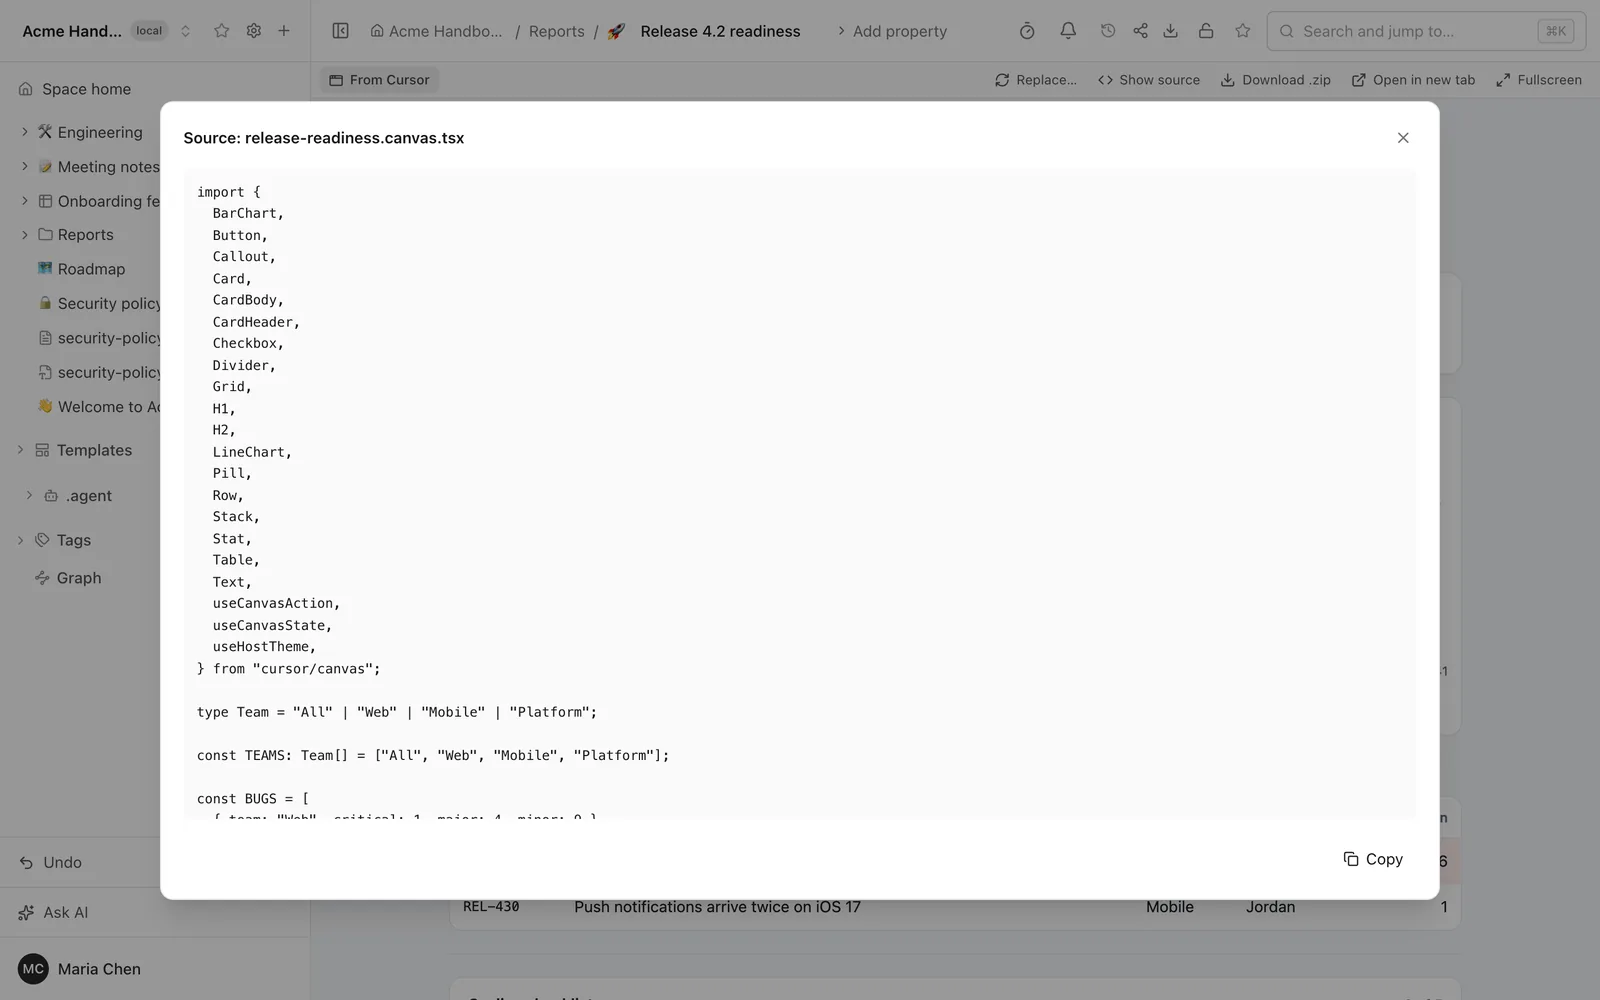This screenshot has width=1600, height=1000.
Task: Open Maria Chen user profile
Action: click(99, 969)
